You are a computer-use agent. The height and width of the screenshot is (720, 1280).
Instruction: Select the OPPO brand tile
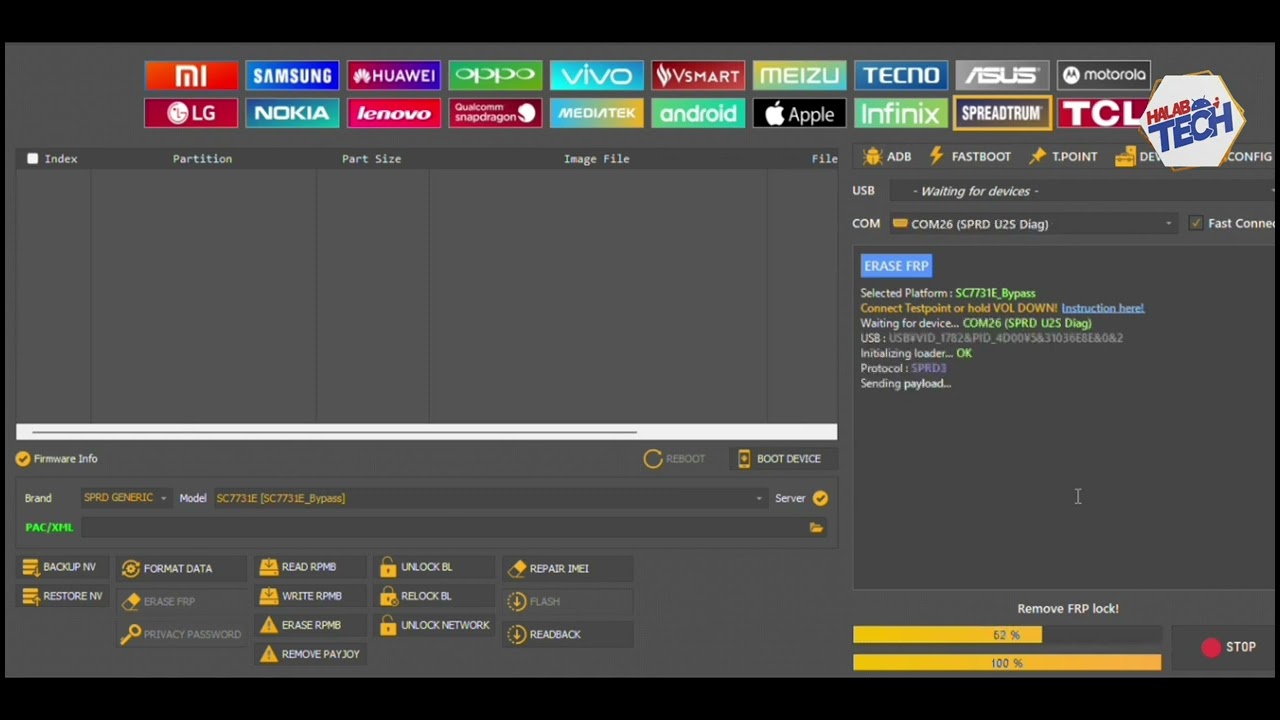click(x=495, y=75)
